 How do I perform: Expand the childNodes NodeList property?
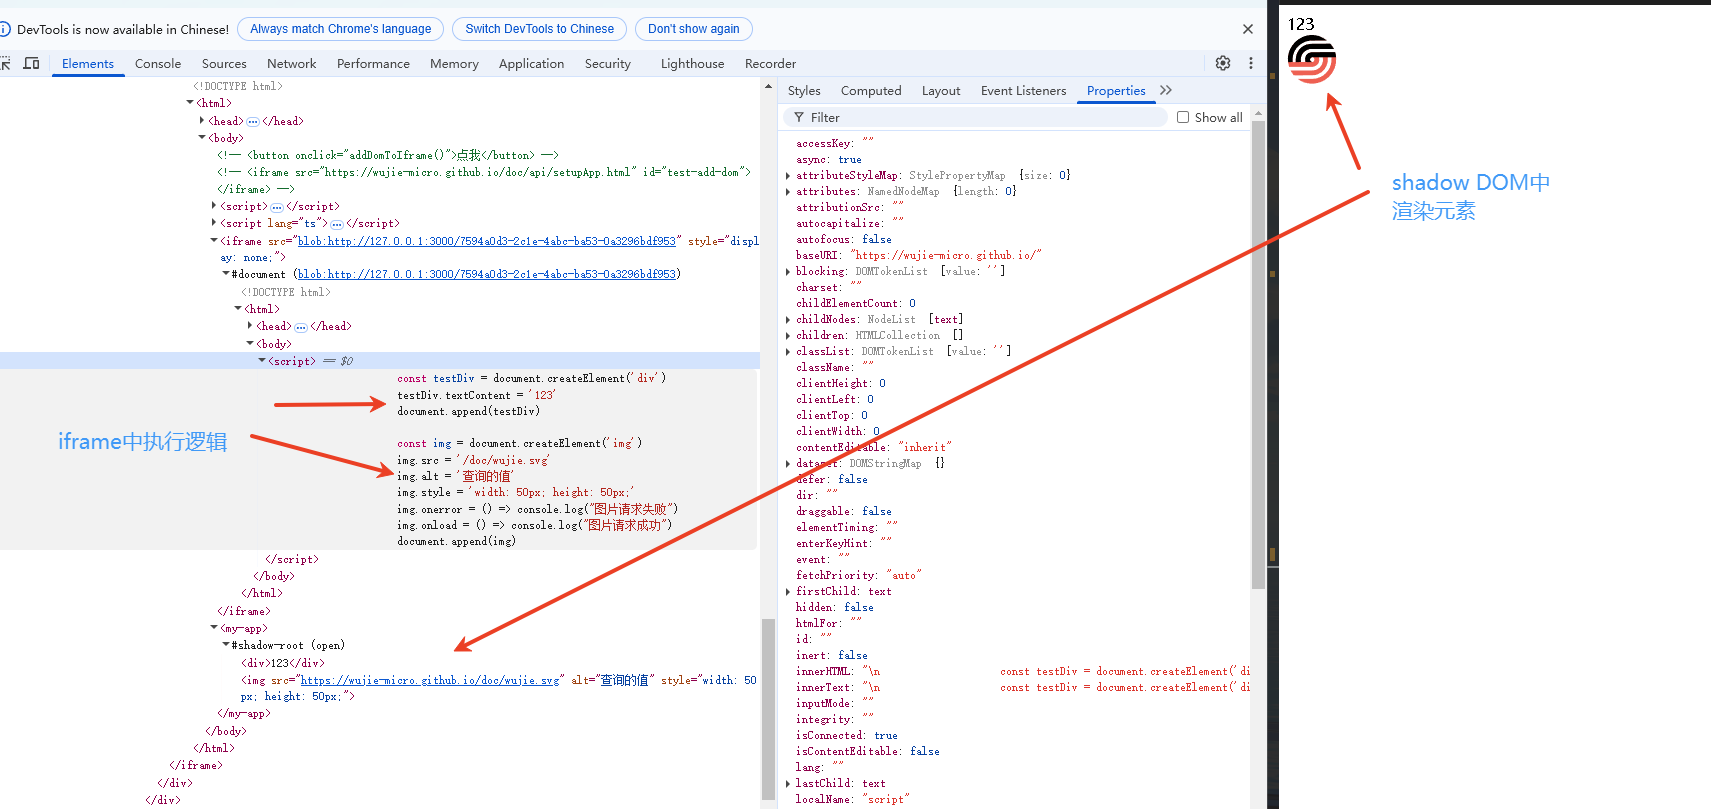(x=788, y=319)
